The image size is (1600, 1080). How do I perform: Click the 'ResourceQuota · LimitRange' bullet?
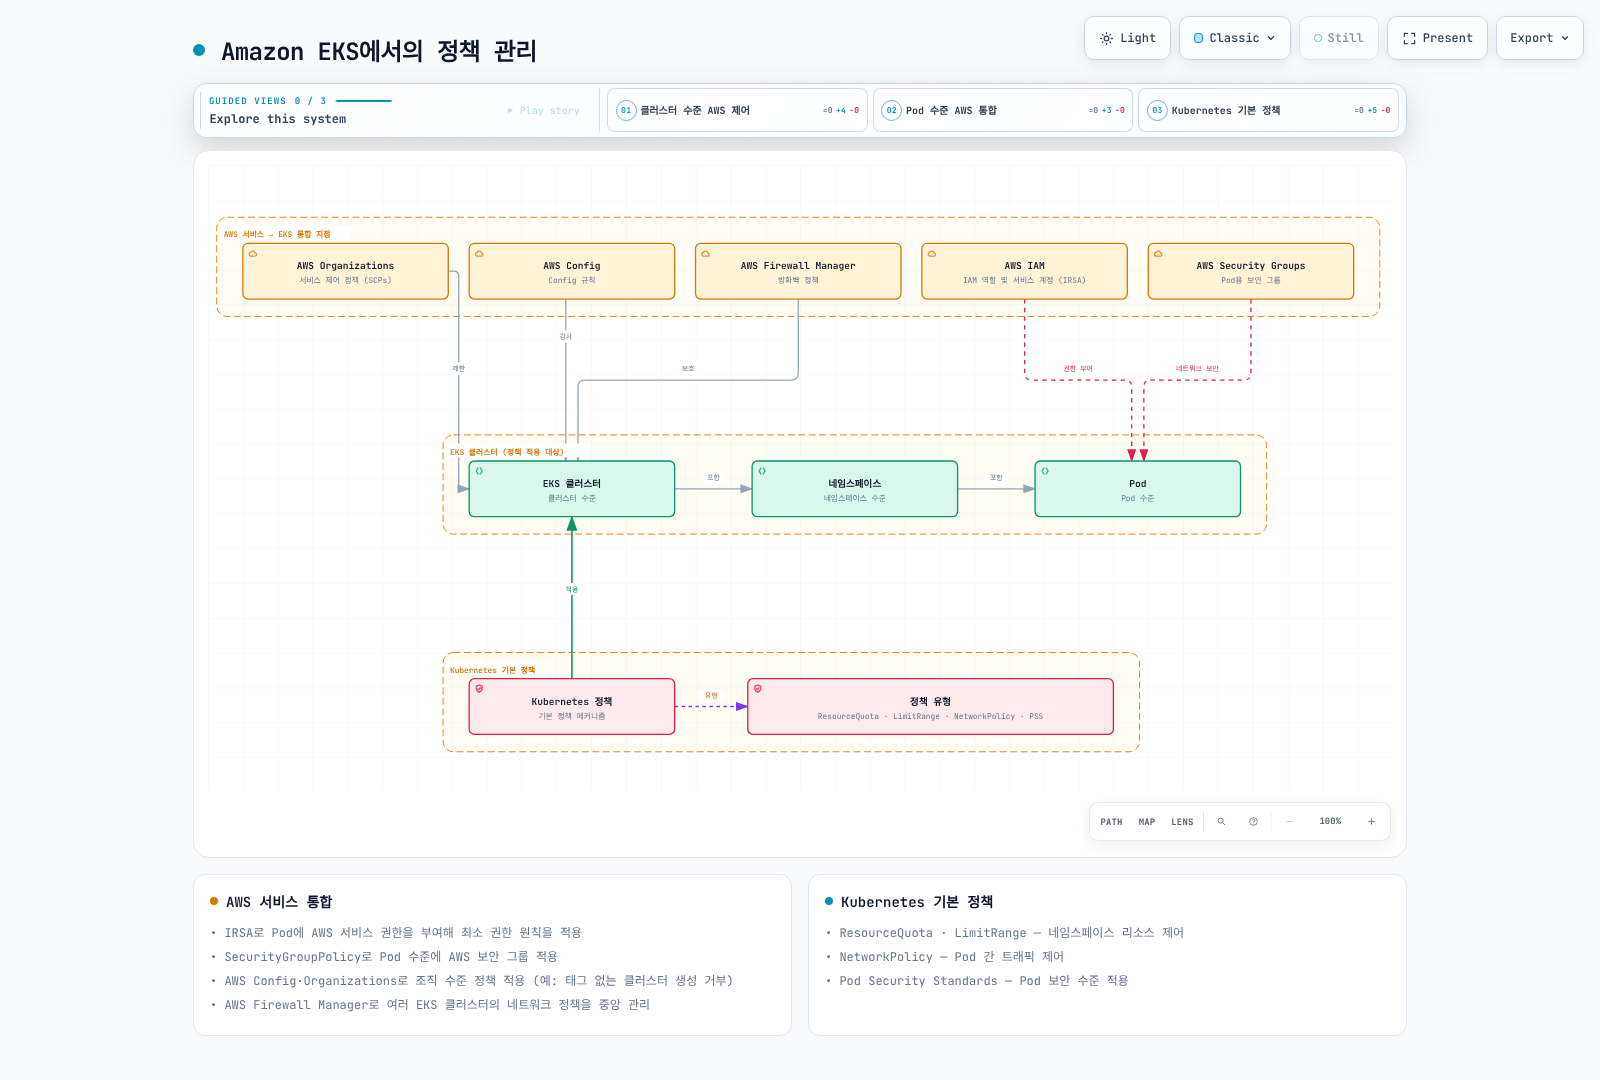click(1011, 933)
